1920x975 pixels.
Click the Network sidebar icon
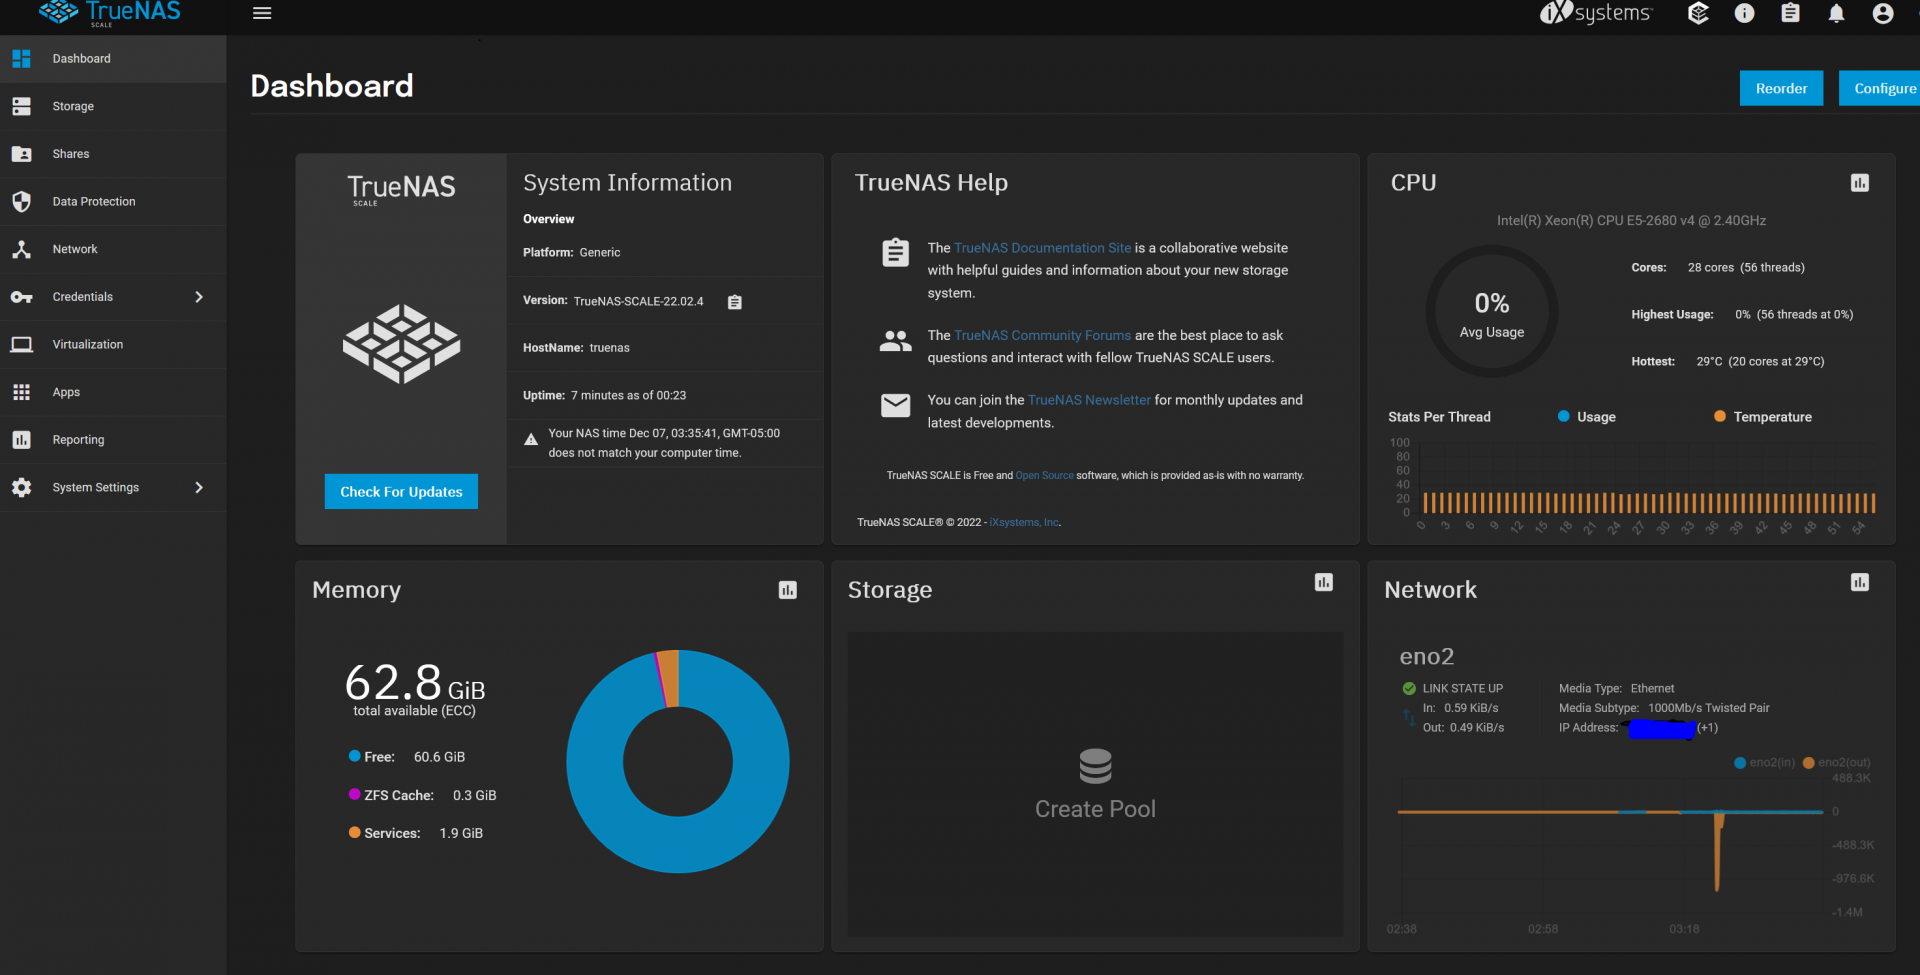point(21,249)
